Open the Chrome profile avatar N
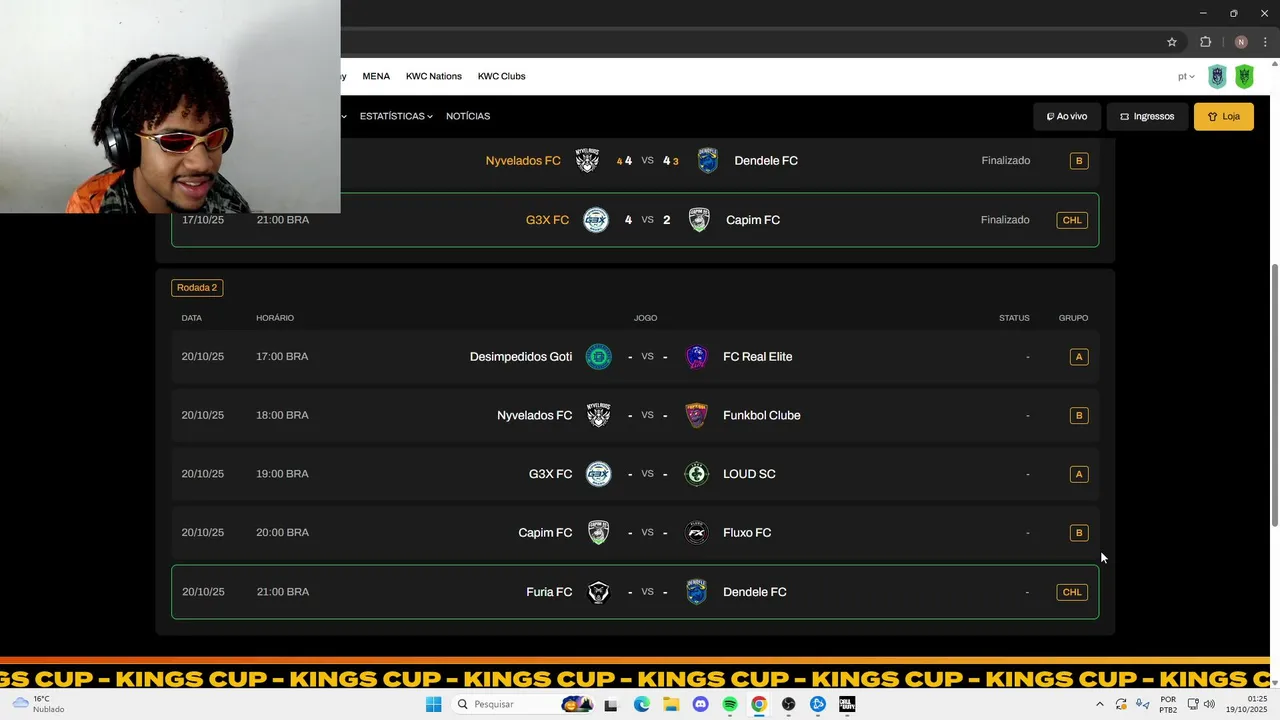 1241,42
